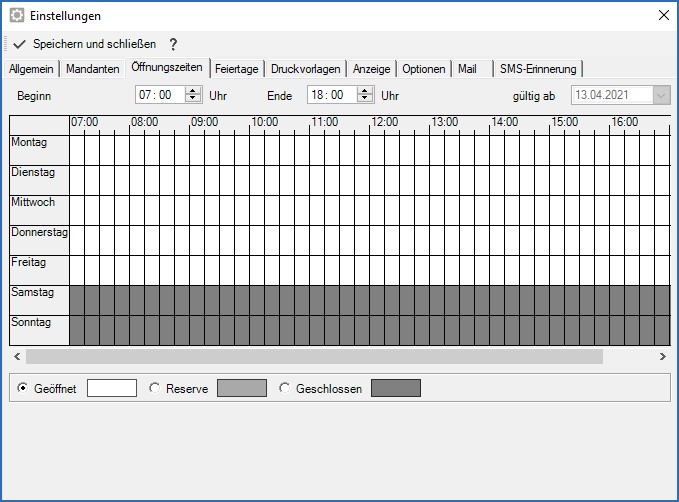The width and height of the screenshot is (679, 502).
Task: Open the Druckvorlagen tab
Action: 307,69
